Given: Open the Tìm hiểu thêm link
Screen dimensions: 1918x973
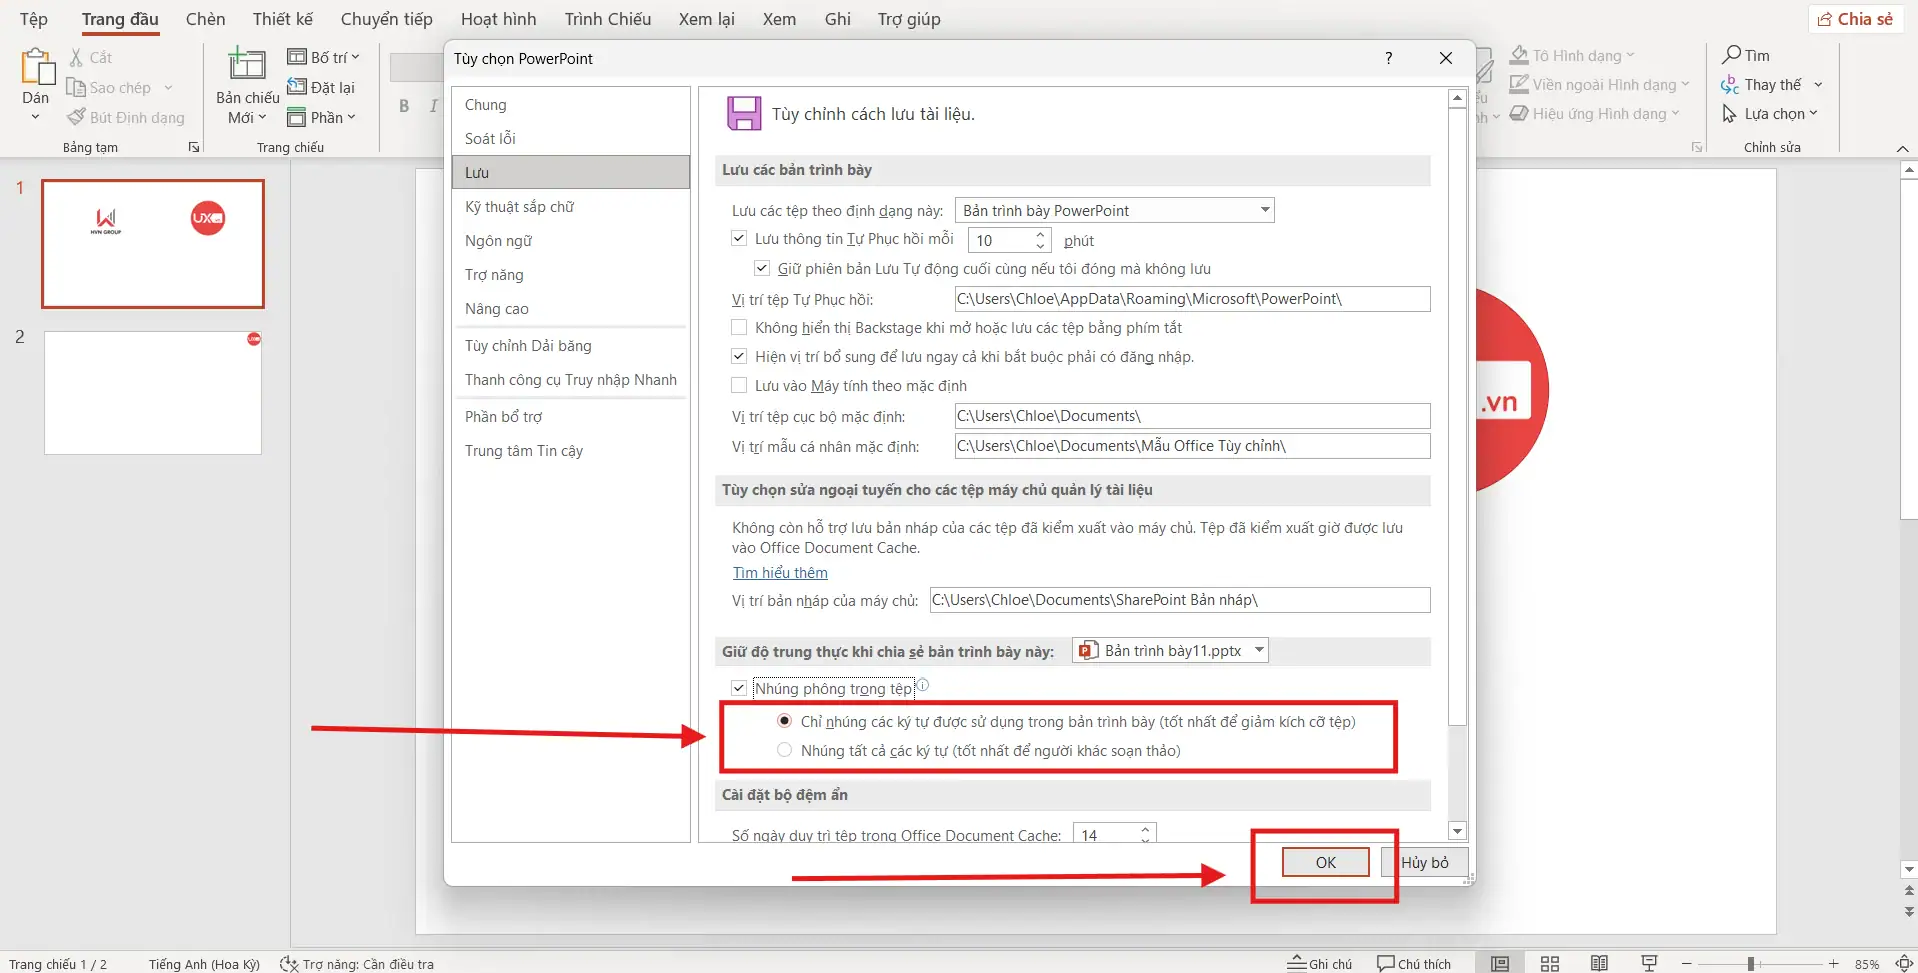Looking at the screenshot, I should [779, 572].
